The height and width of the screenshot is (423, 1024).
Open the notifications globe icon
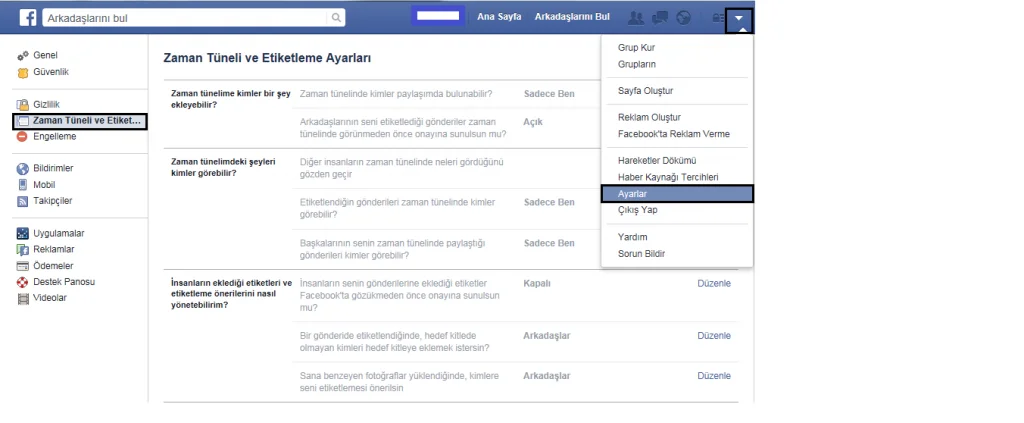click(684, 17)
